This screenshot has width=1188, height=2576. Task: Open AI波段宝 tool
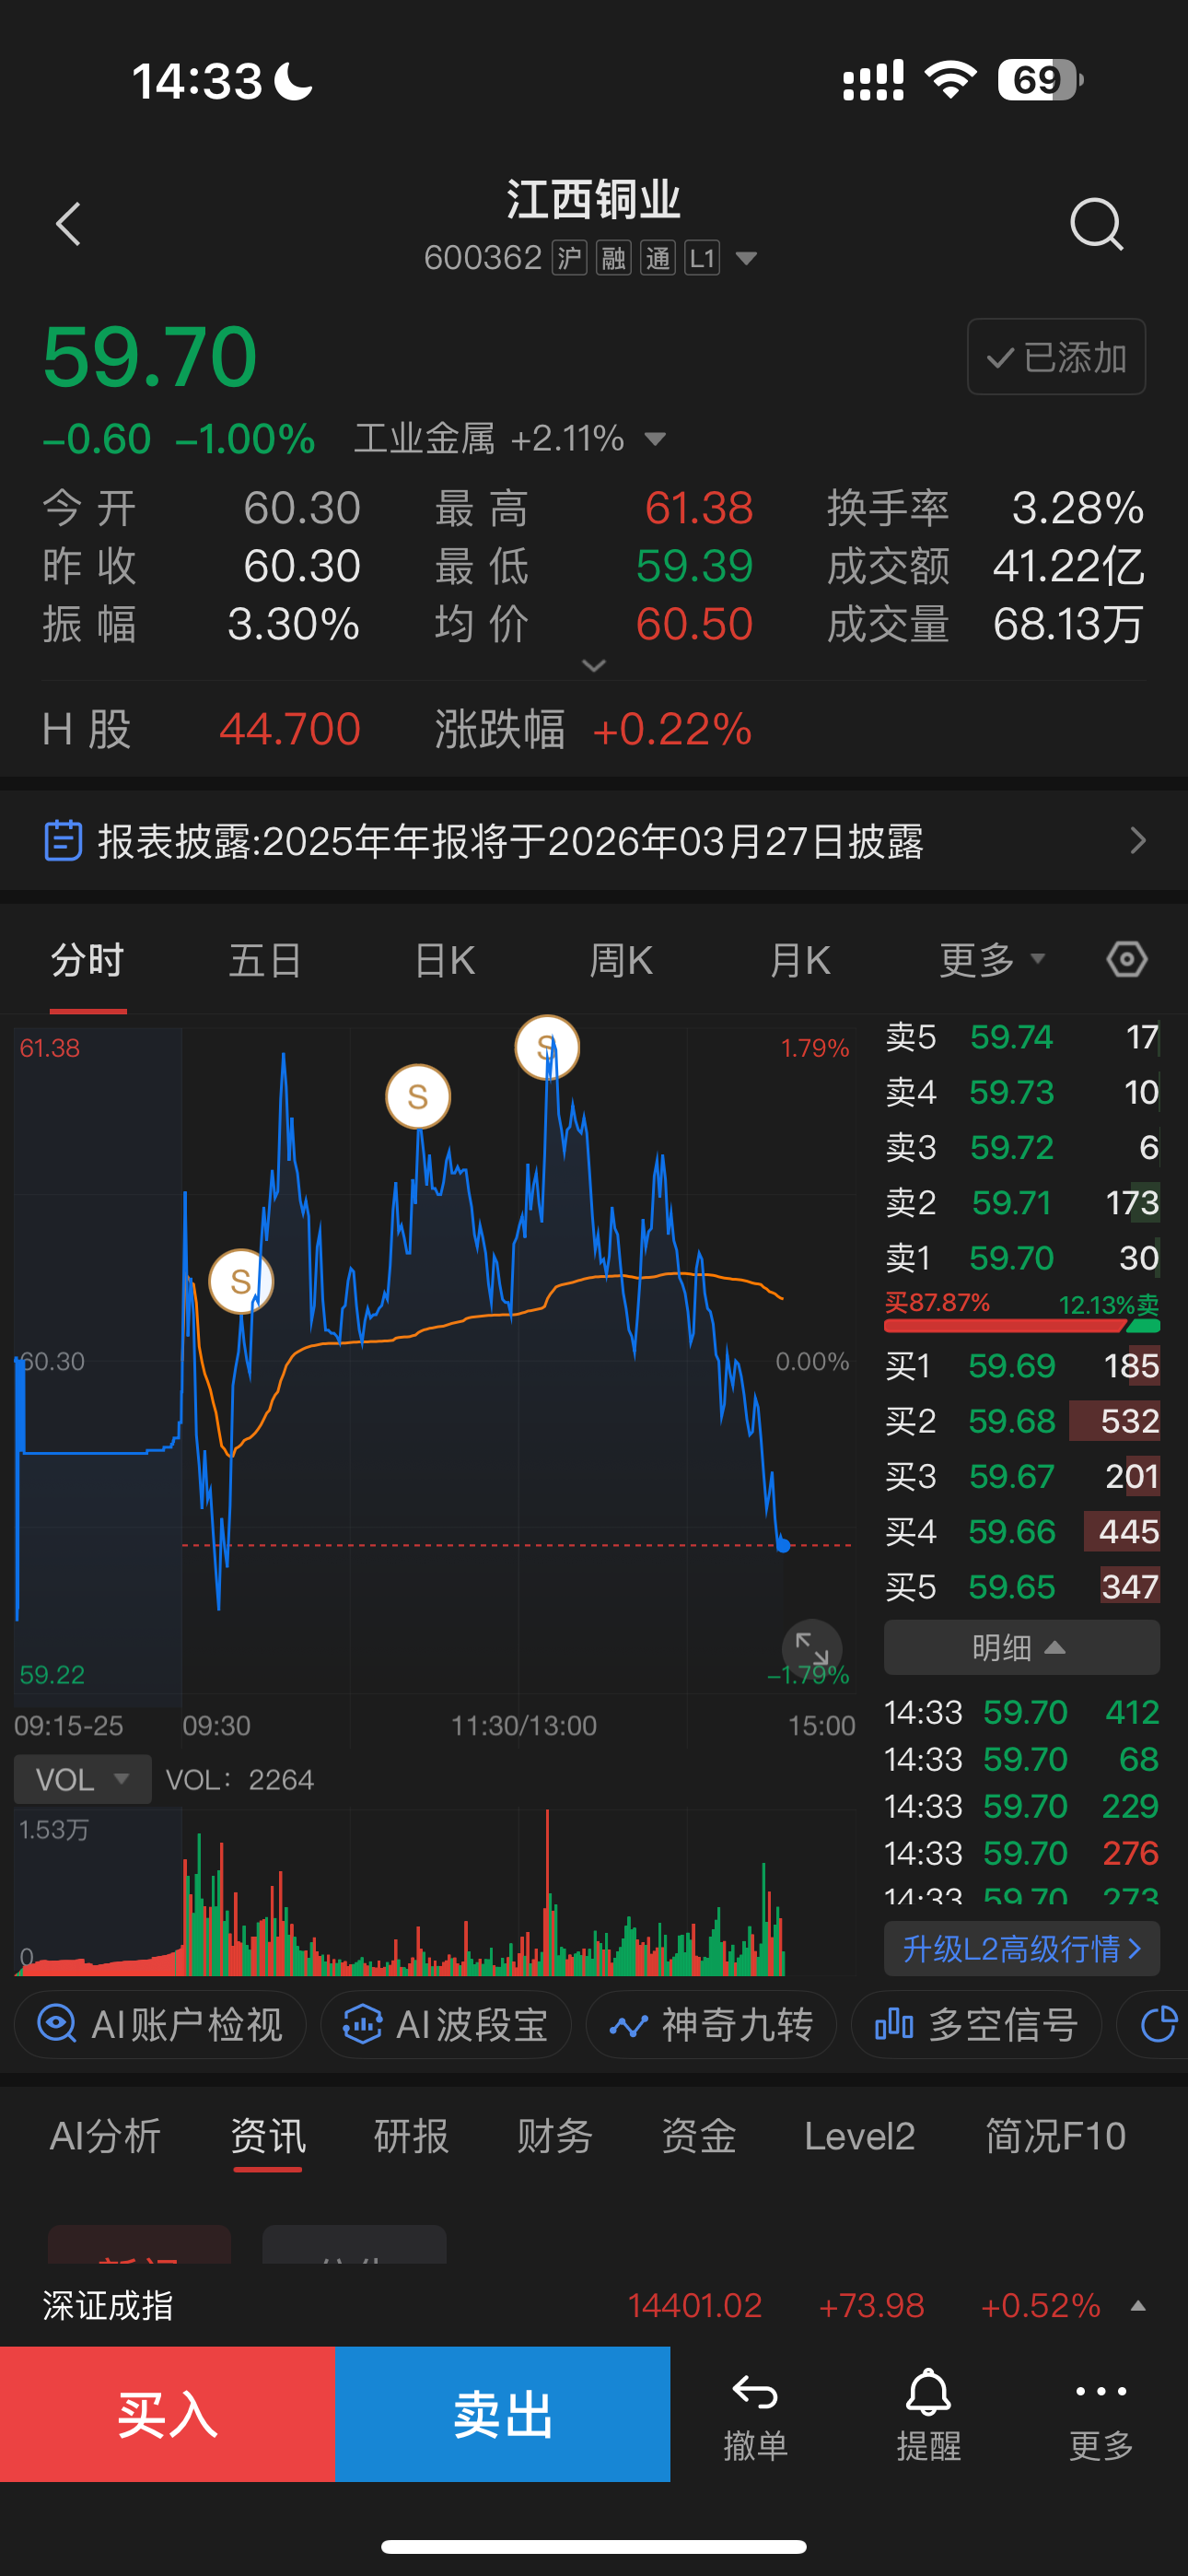(446, 2025)
